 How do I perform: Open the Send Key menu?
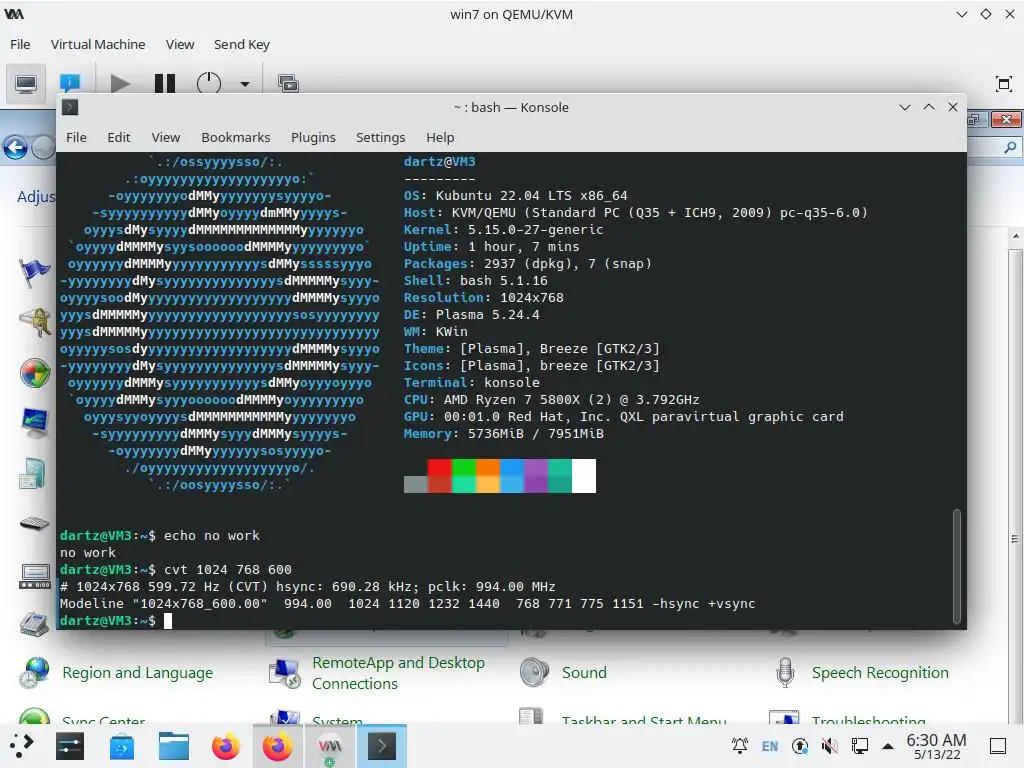[242, 44]
